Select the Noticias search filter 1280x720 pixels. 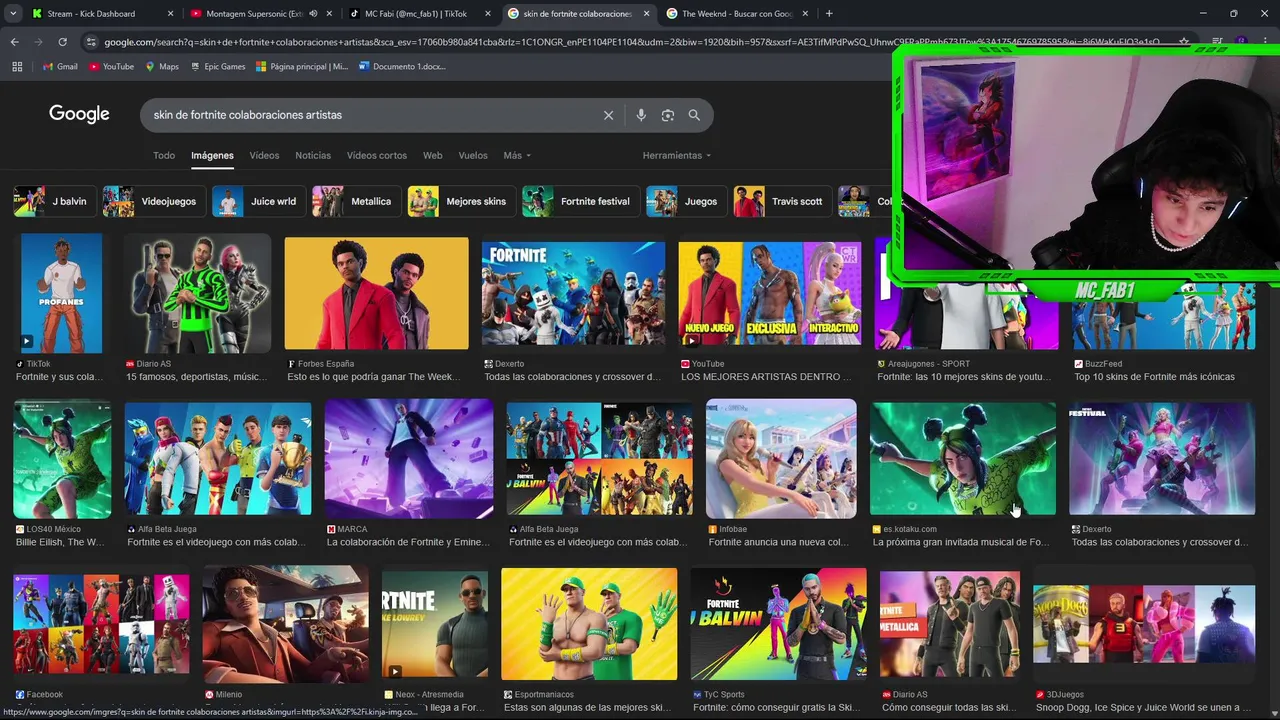coord(313,155)
